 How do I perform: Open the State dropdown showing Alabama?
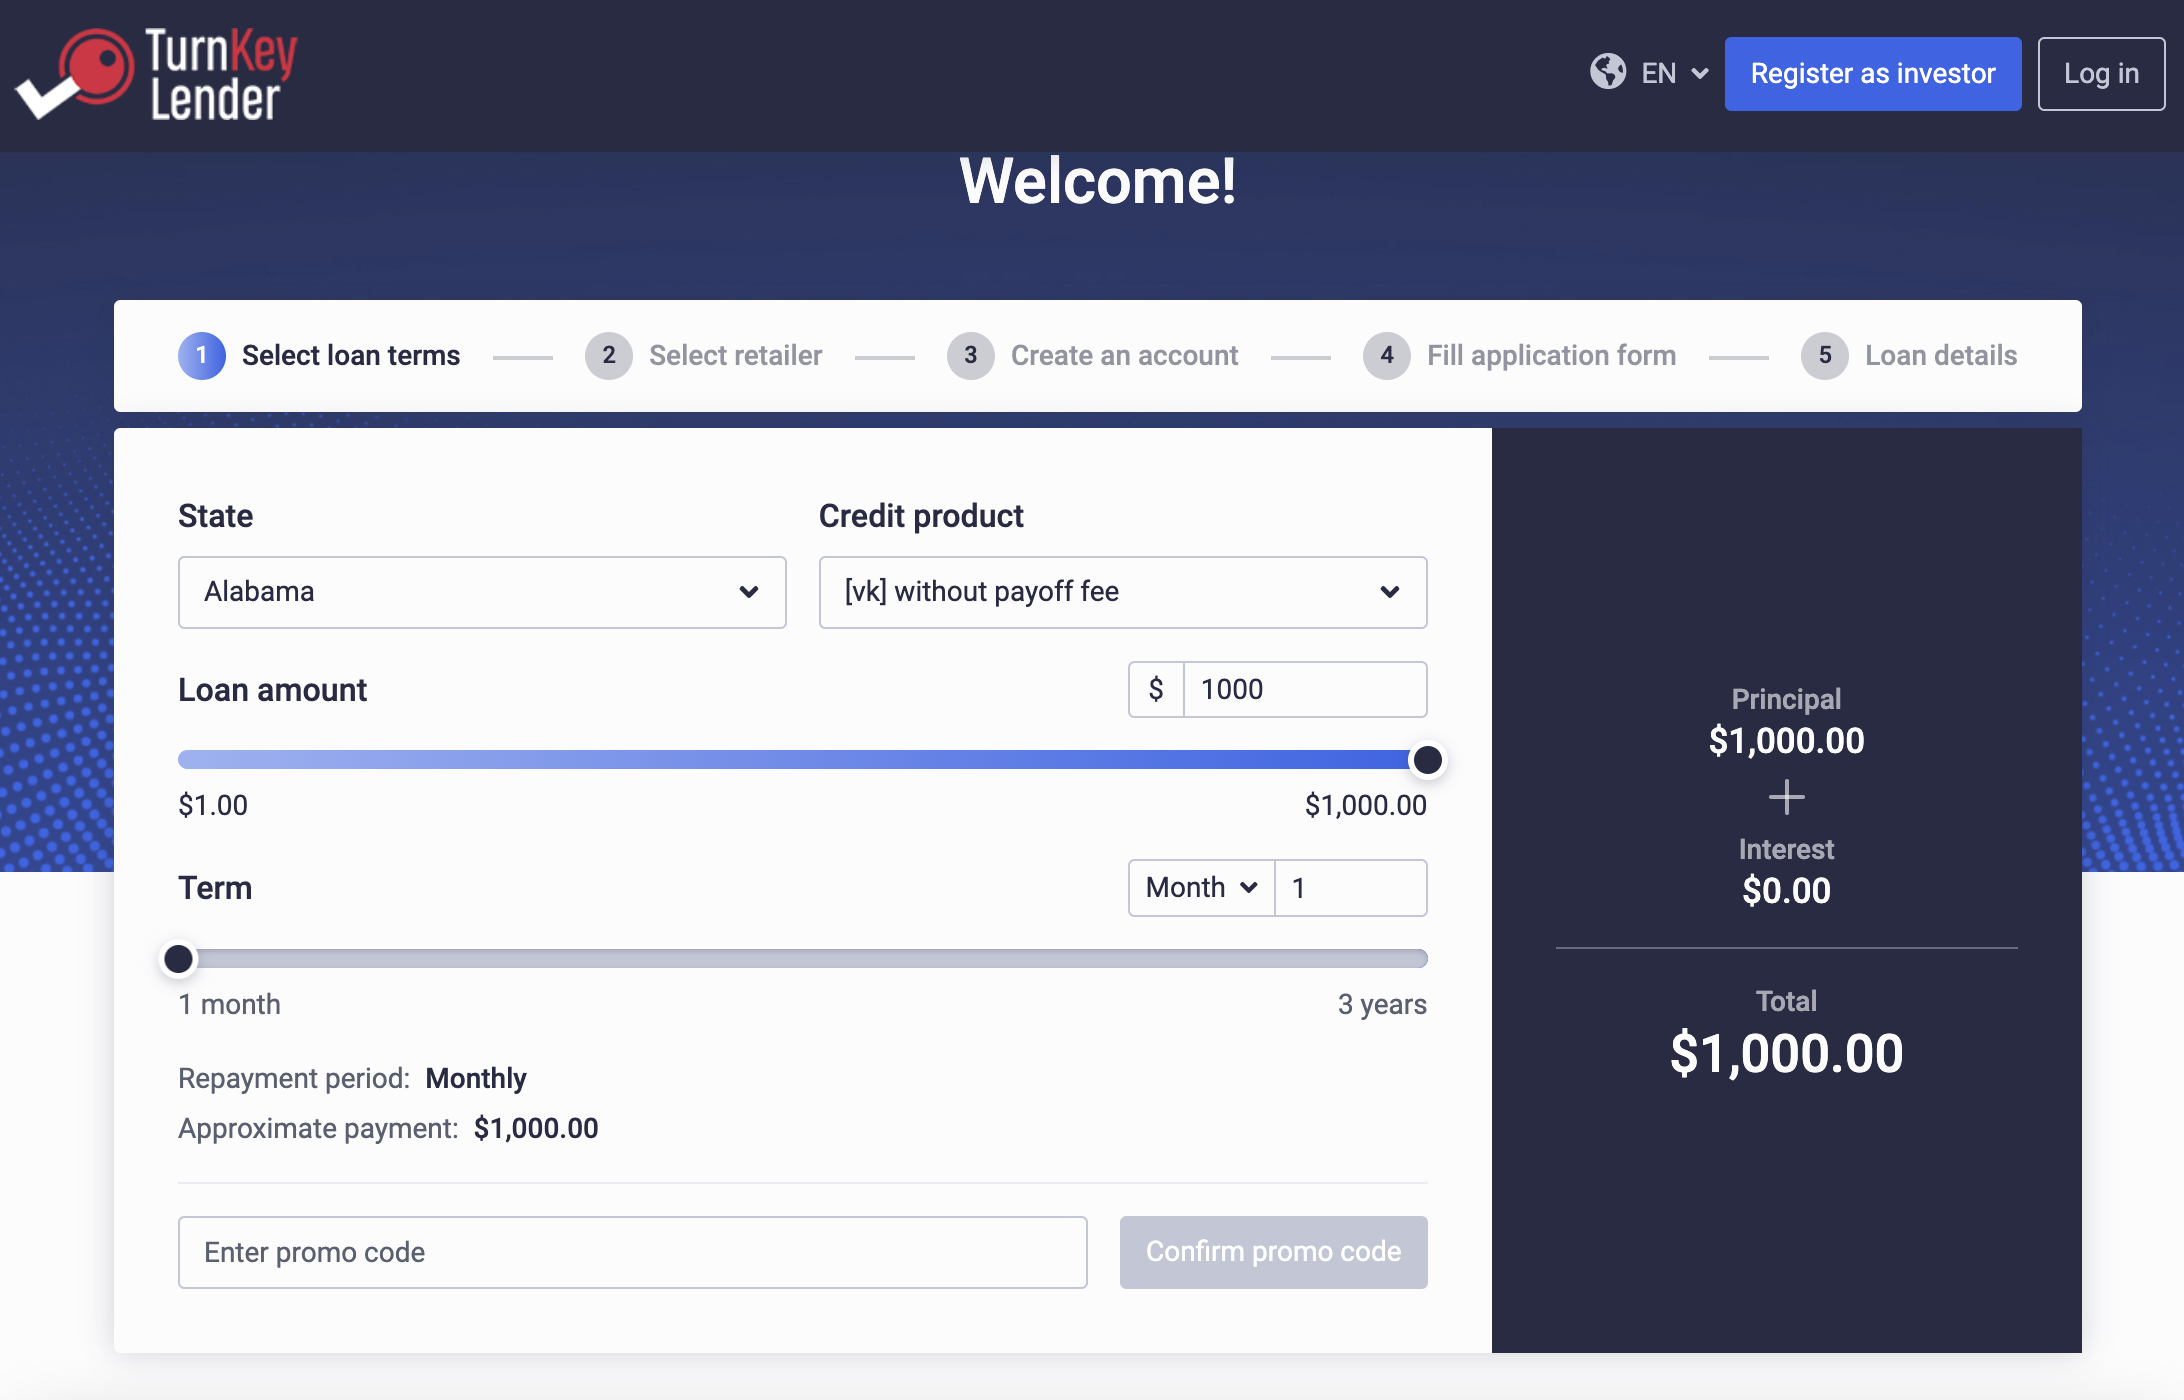482,592
